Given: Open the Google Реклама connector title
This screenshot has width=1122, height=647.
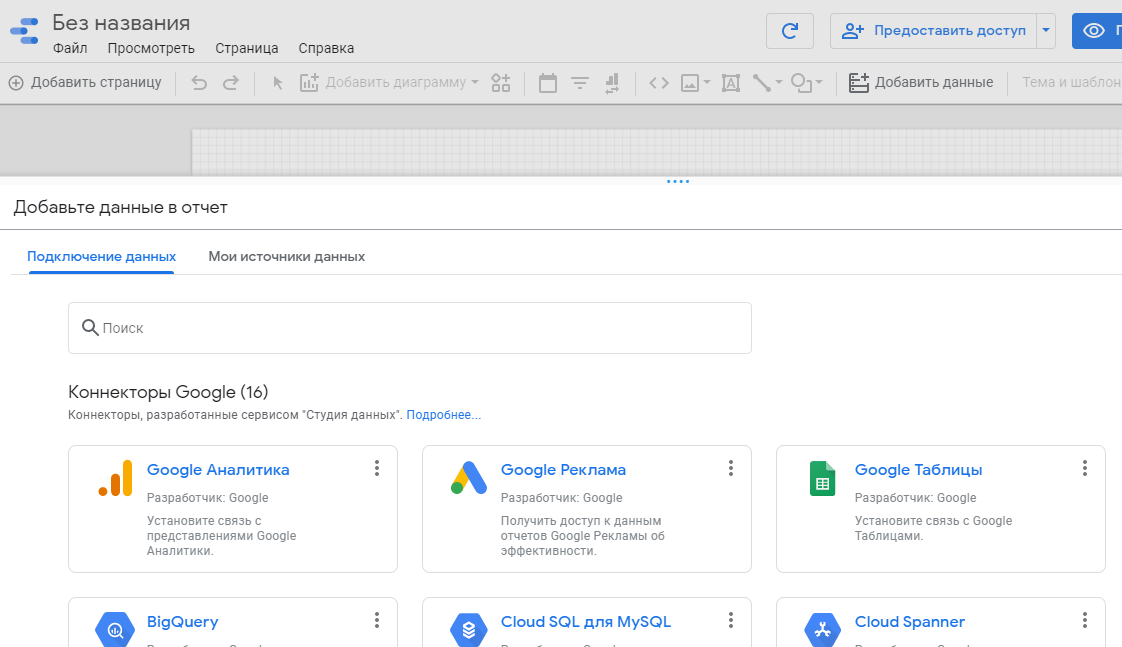Looking at the screenshot, I should [x=563, y=470].
